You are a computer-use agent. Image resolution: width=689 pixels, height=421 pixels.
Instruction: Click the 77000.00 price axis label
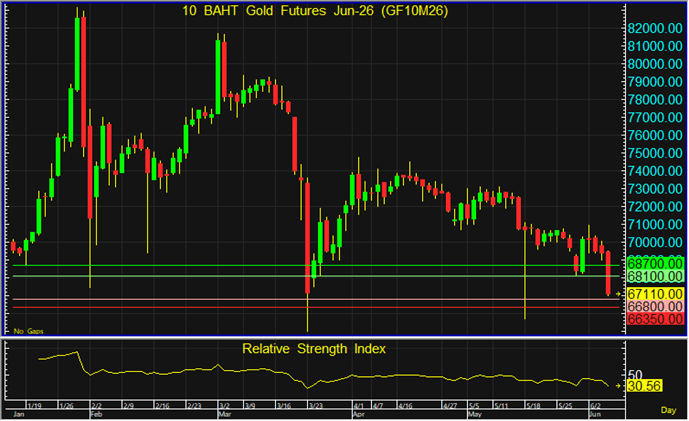pos(655,117)
